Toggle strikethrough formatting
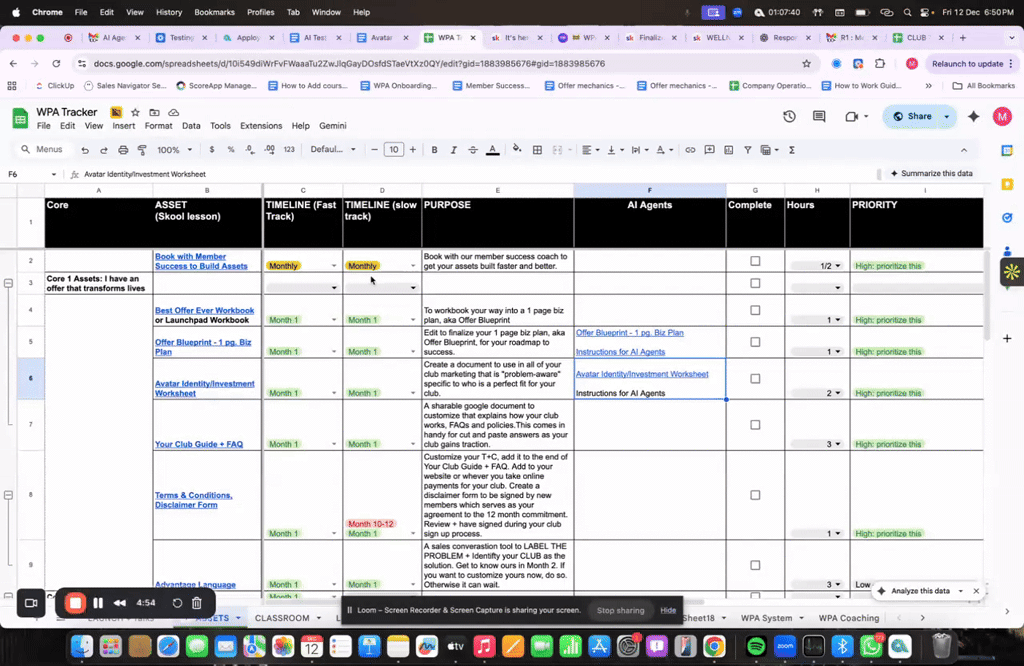The width and height of the screenshot is (1024, 666). 473,150
